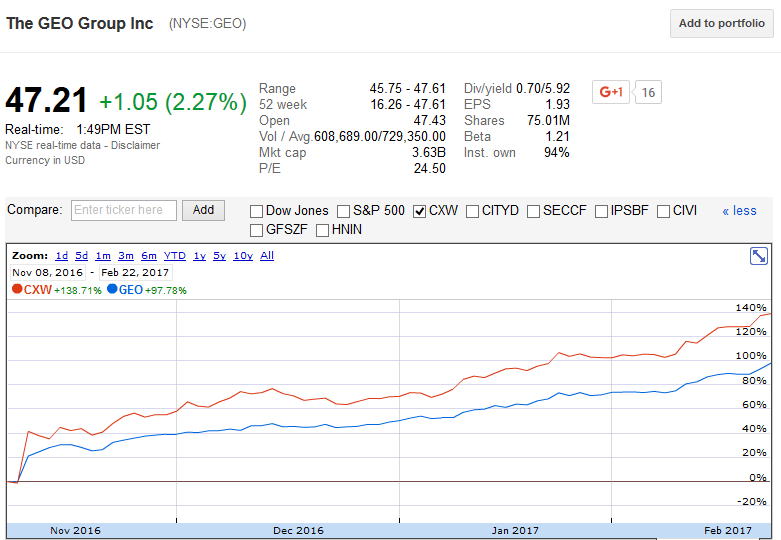This screenshot has width=781, height=540.
Task: Click Nov 2016 on timeline
Action: point(75,531)
